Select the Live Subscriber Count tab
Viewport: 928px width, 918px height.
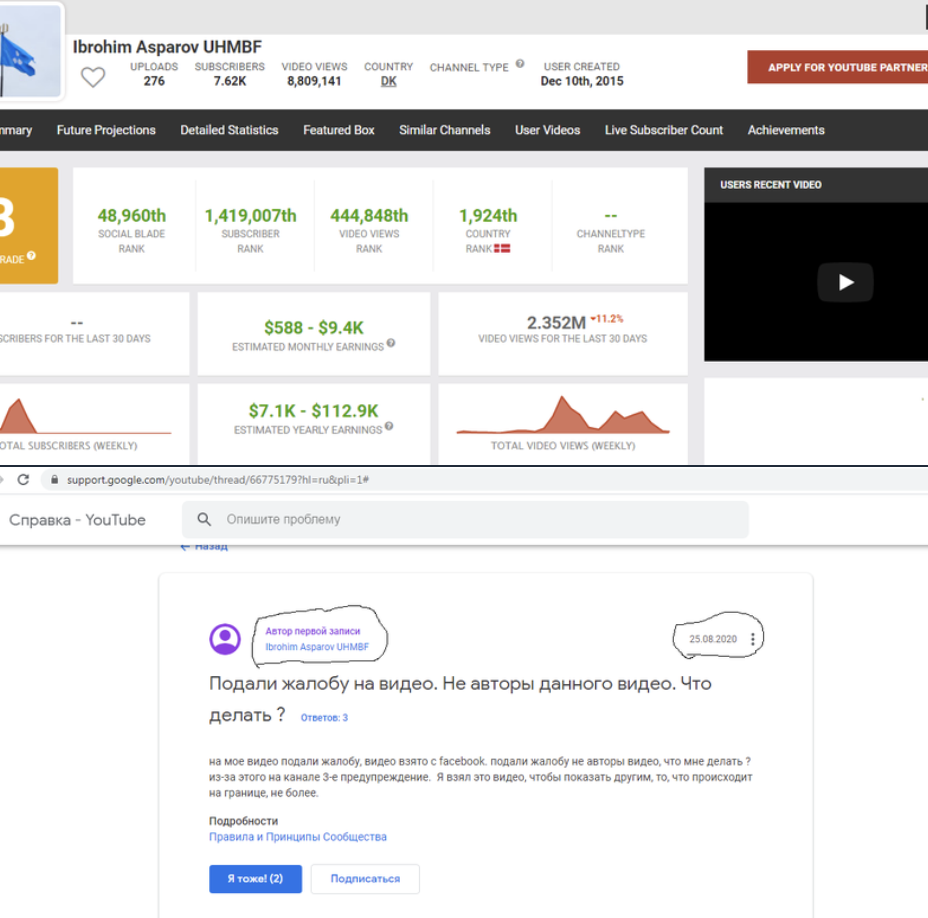click(664, 130)
